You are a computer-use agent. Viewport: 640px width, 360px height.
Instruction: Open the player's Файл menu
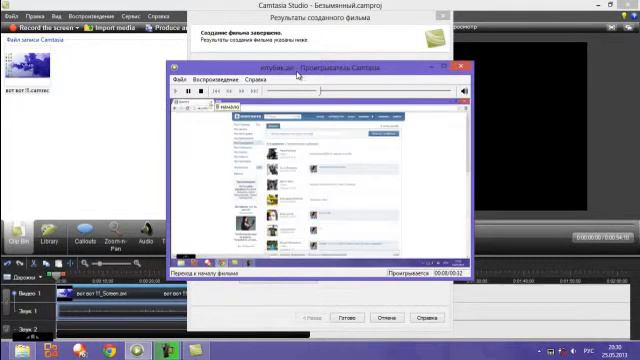(x=180, y=79)
